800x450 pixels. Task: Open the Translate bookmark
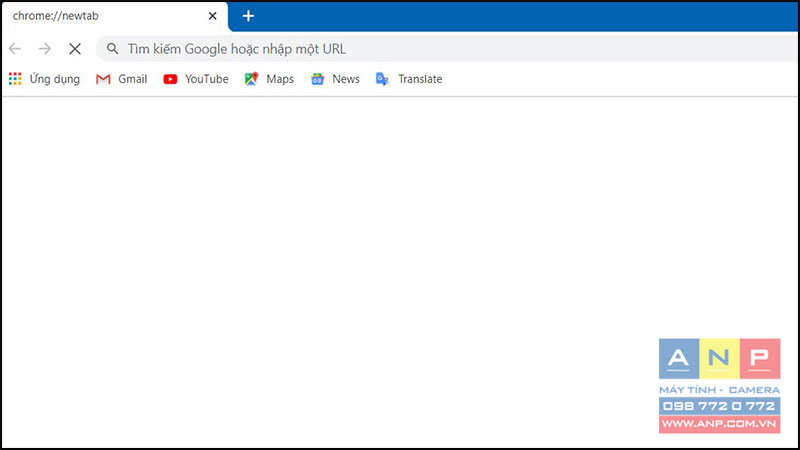[409, 79]
